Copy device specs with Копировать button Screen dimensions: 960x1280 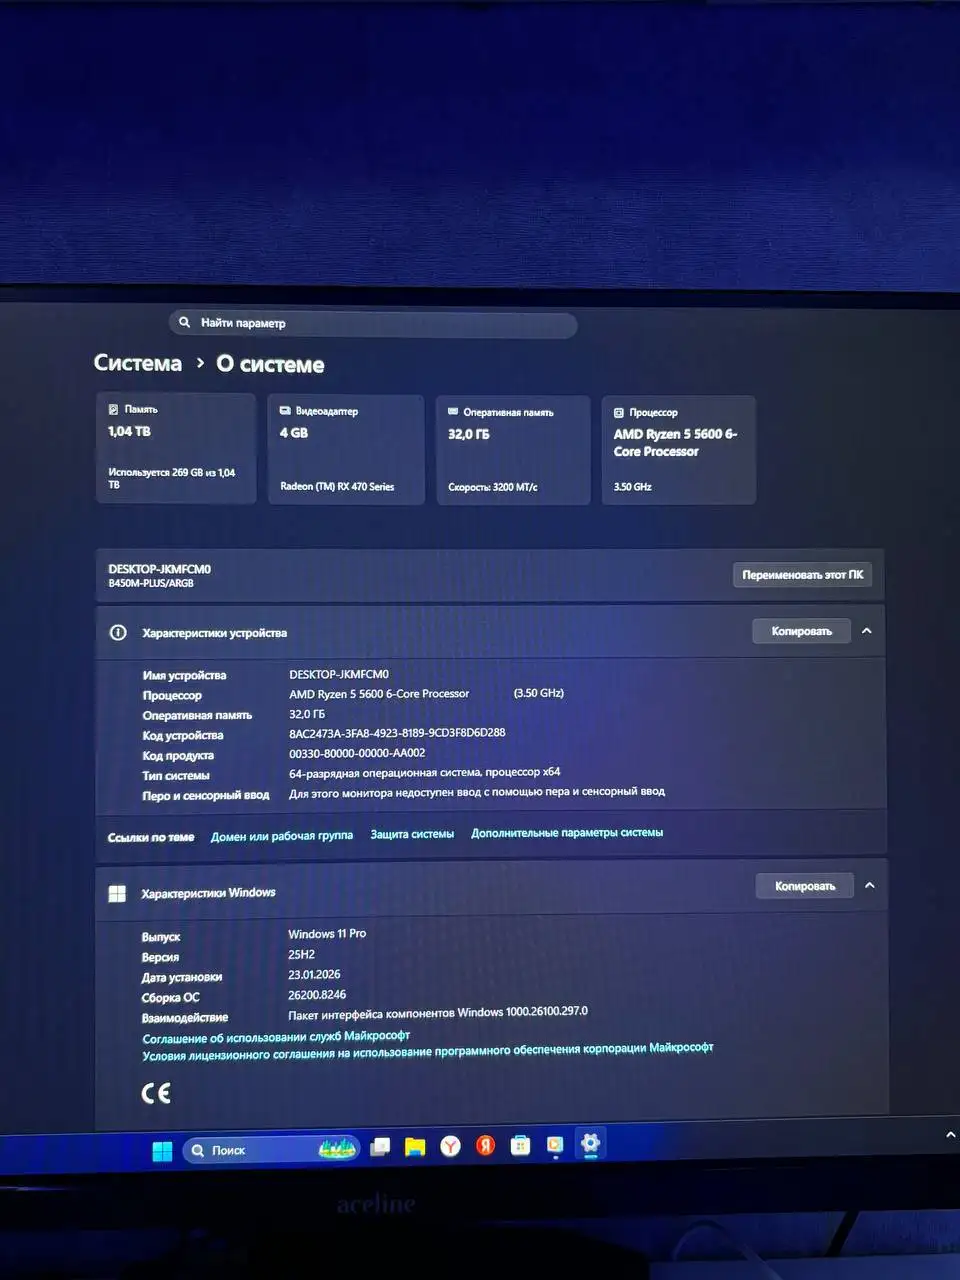(x=801, y=631)
